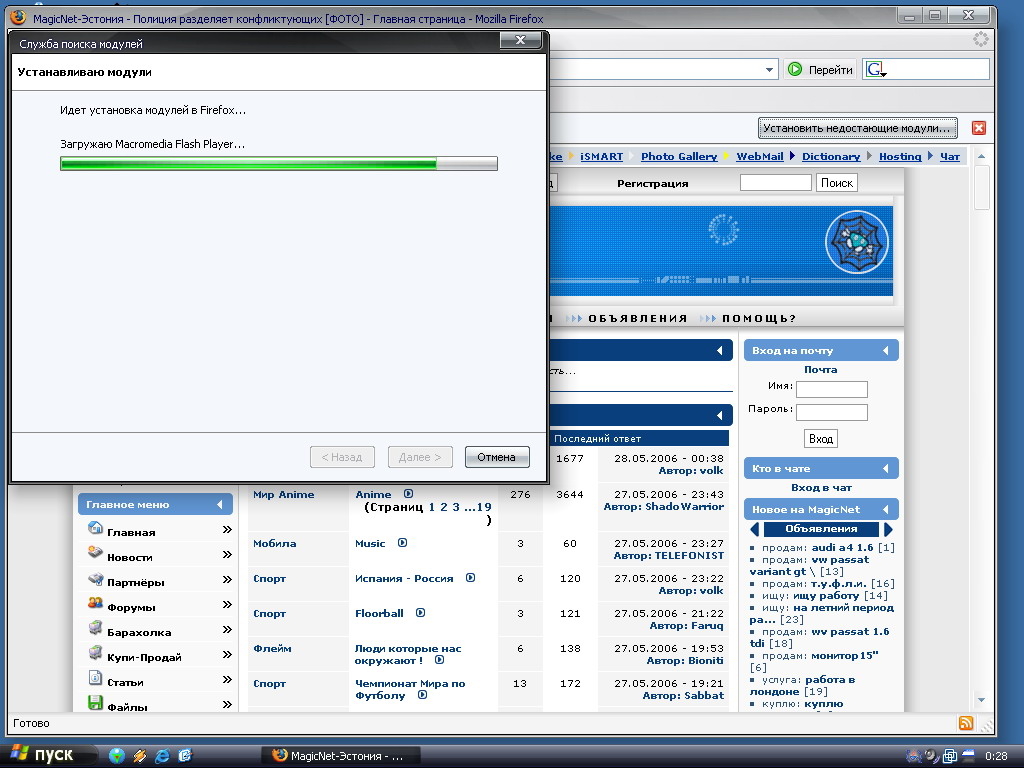Viewport: 1024px width, 768px height.
Task: Click the overlapping squares tray icon
Action: click(x=950, y=756)
